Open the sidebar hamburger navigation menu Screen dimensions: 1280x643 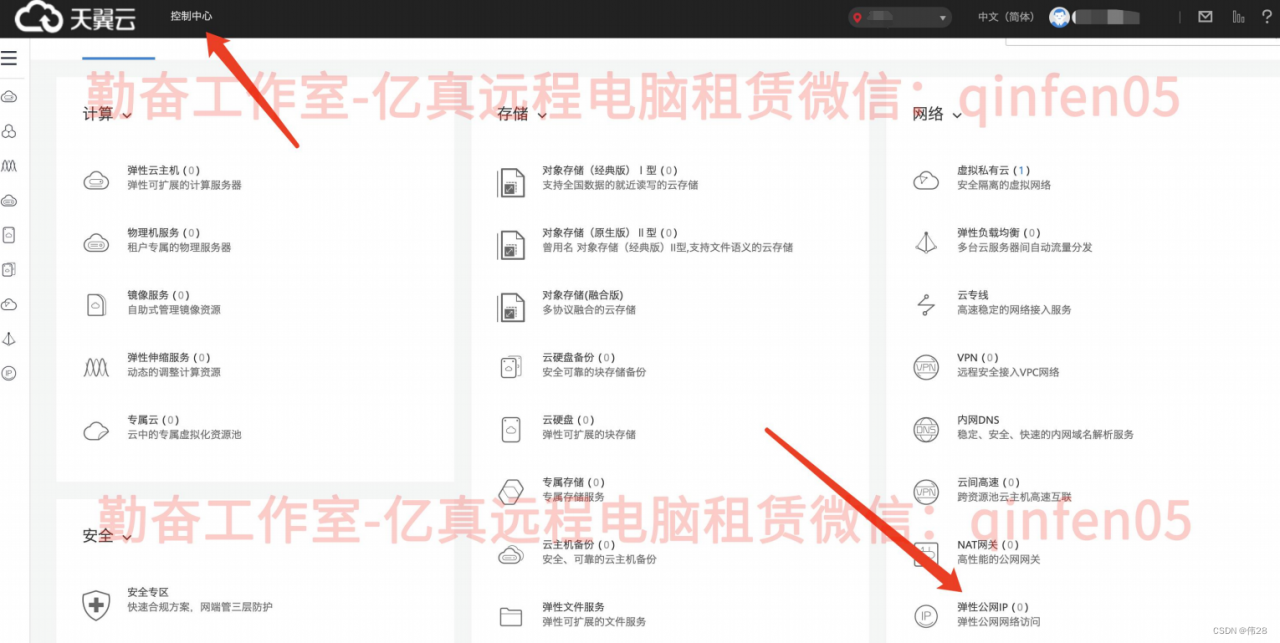[x=11, y=57]
